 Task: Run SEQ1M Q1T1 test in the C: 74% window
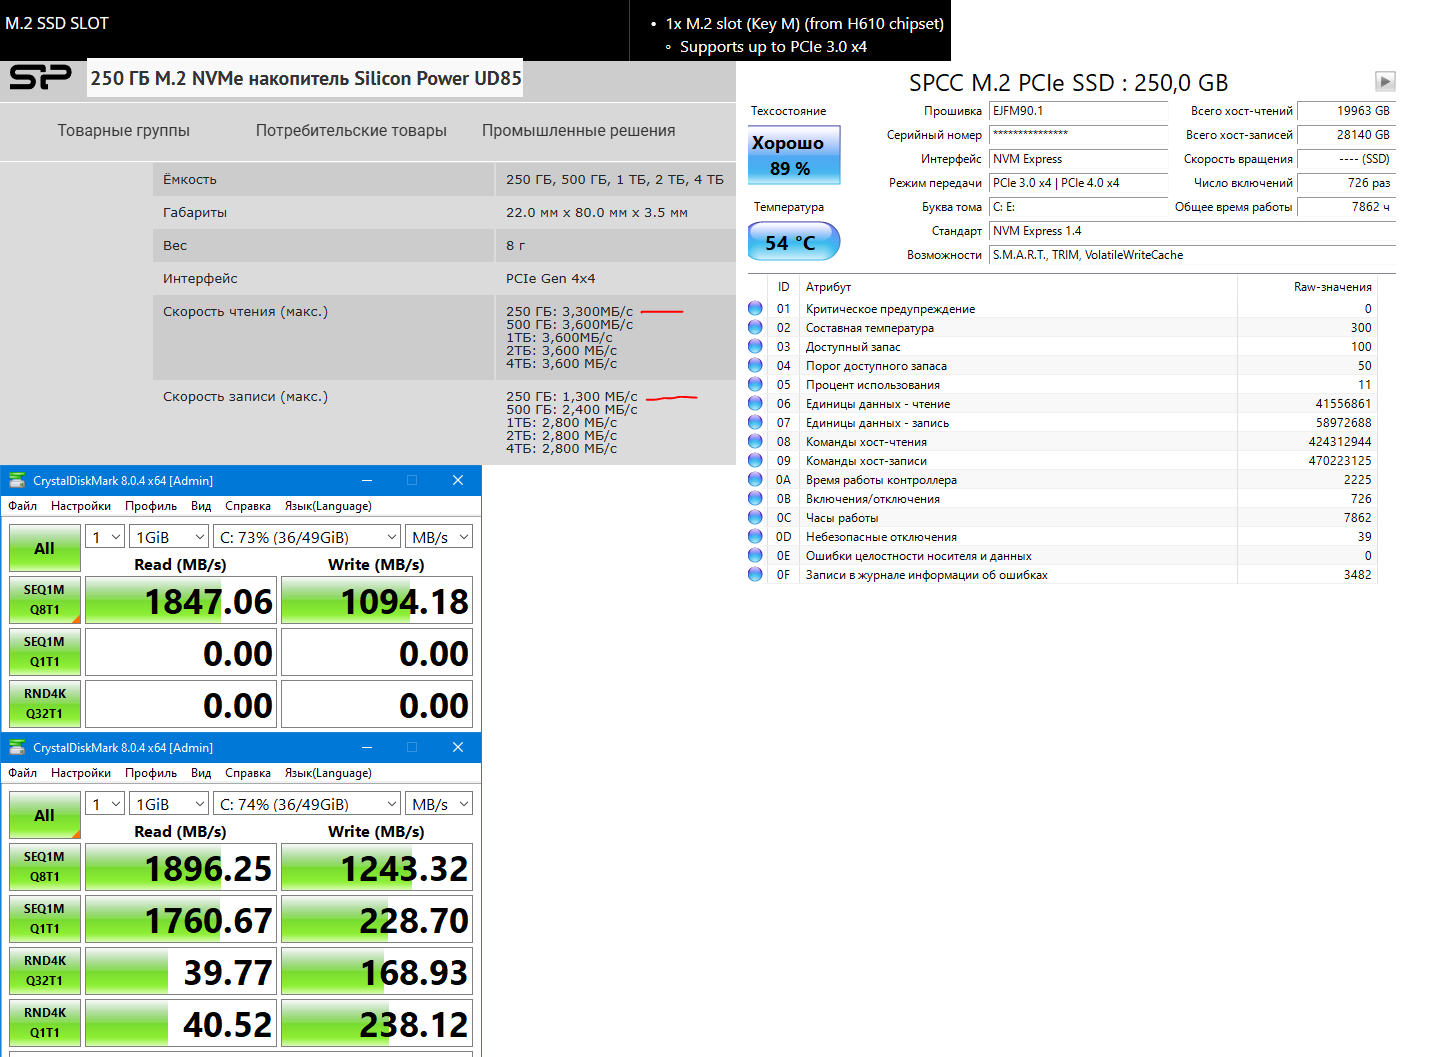coord(45,919)
